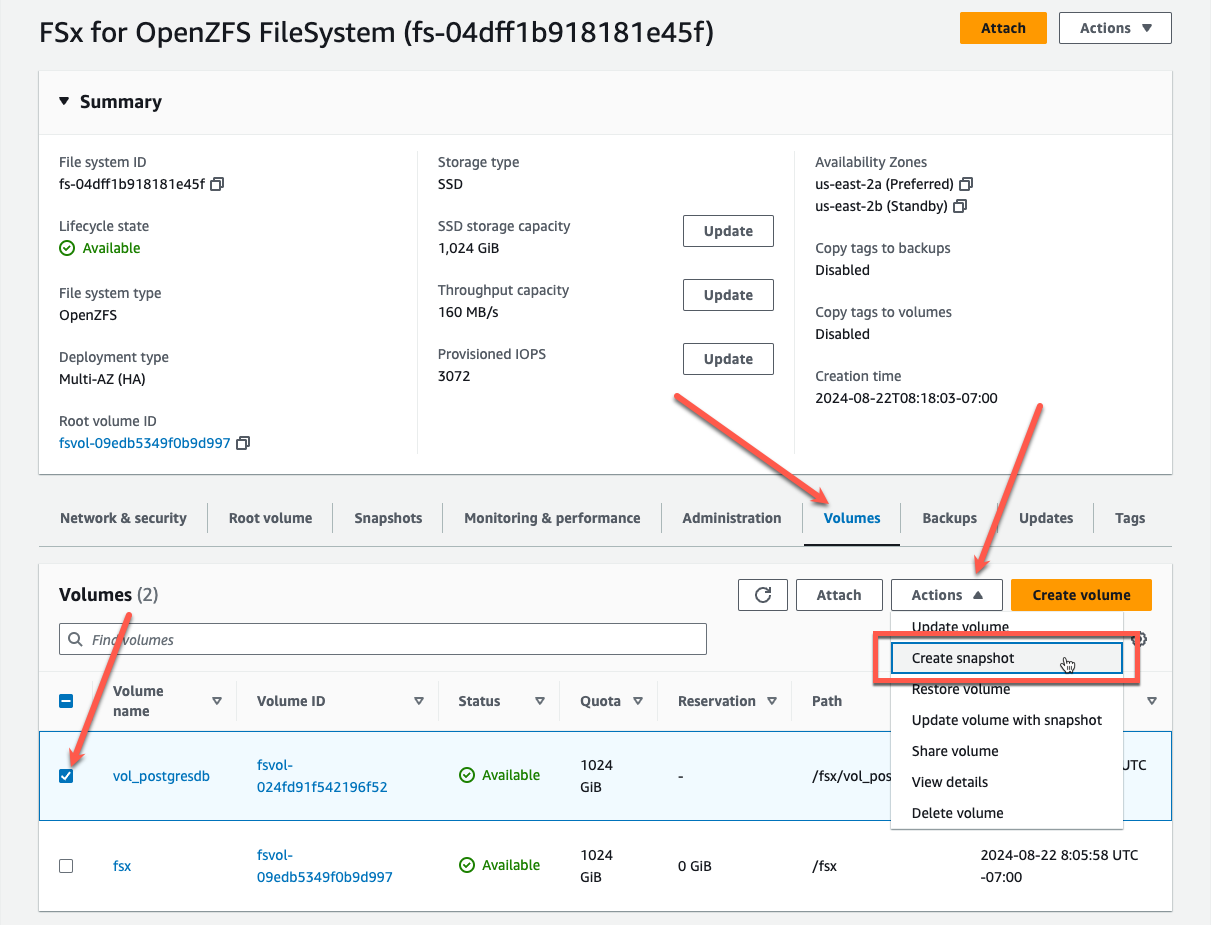Viewport: 1211px width, 925px height.
Task: Copy the us-east-2a availability zone
Action: [964, 184]
